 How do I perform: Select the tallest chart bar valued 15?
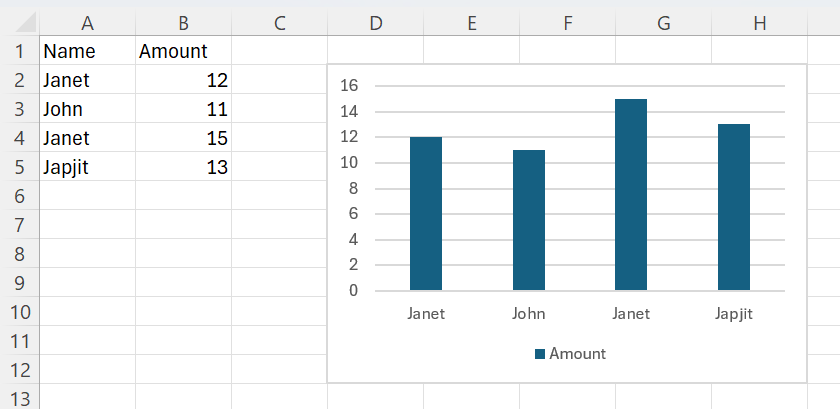[x=631, y=195]
